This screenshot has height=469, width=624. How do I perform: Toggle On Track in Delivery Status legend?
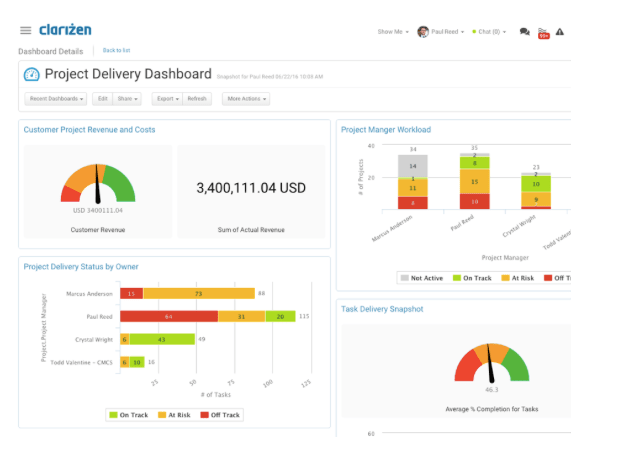pyautogui.click(x=129, y=415)
